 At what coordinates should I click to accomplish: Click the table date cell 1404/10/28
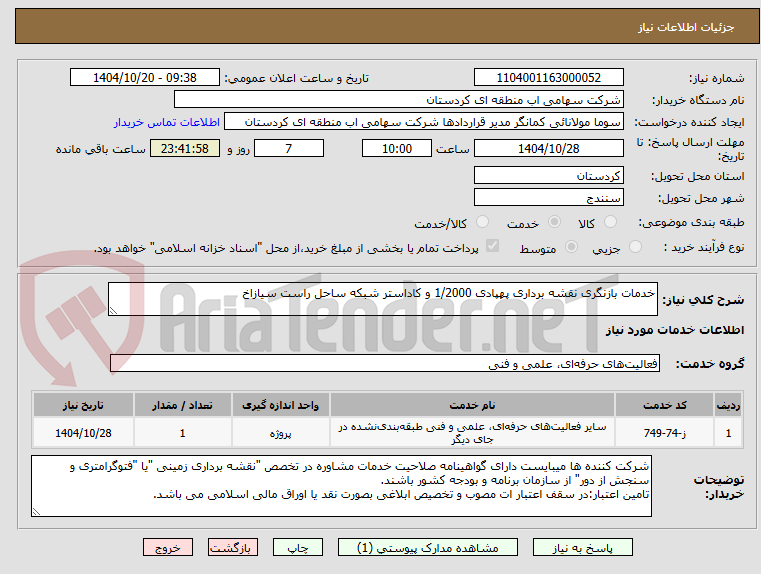[83, 433]
